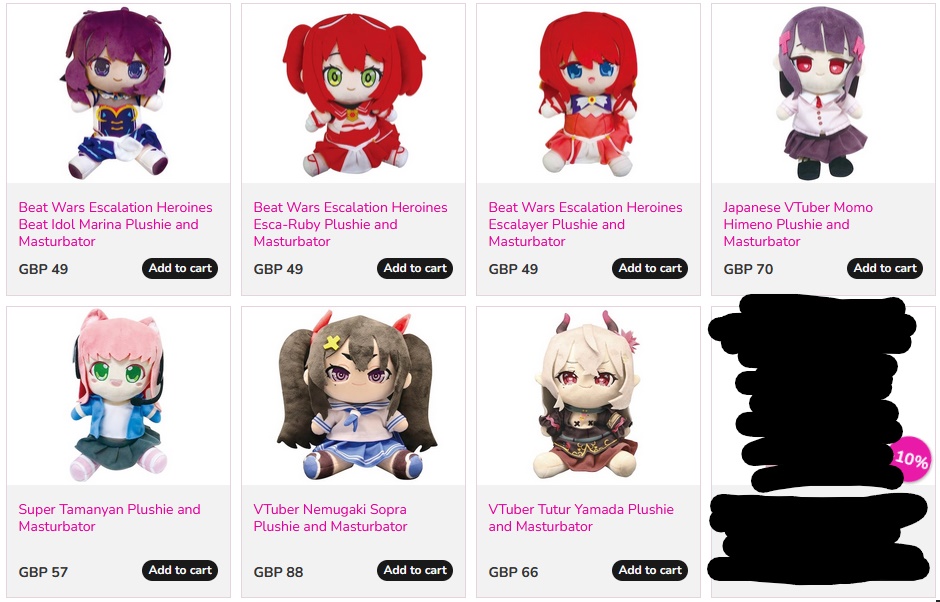Add Nemugaki Sopra plushie to cart
The width and height of the screenshot is (940, 602).
[415, 570]
